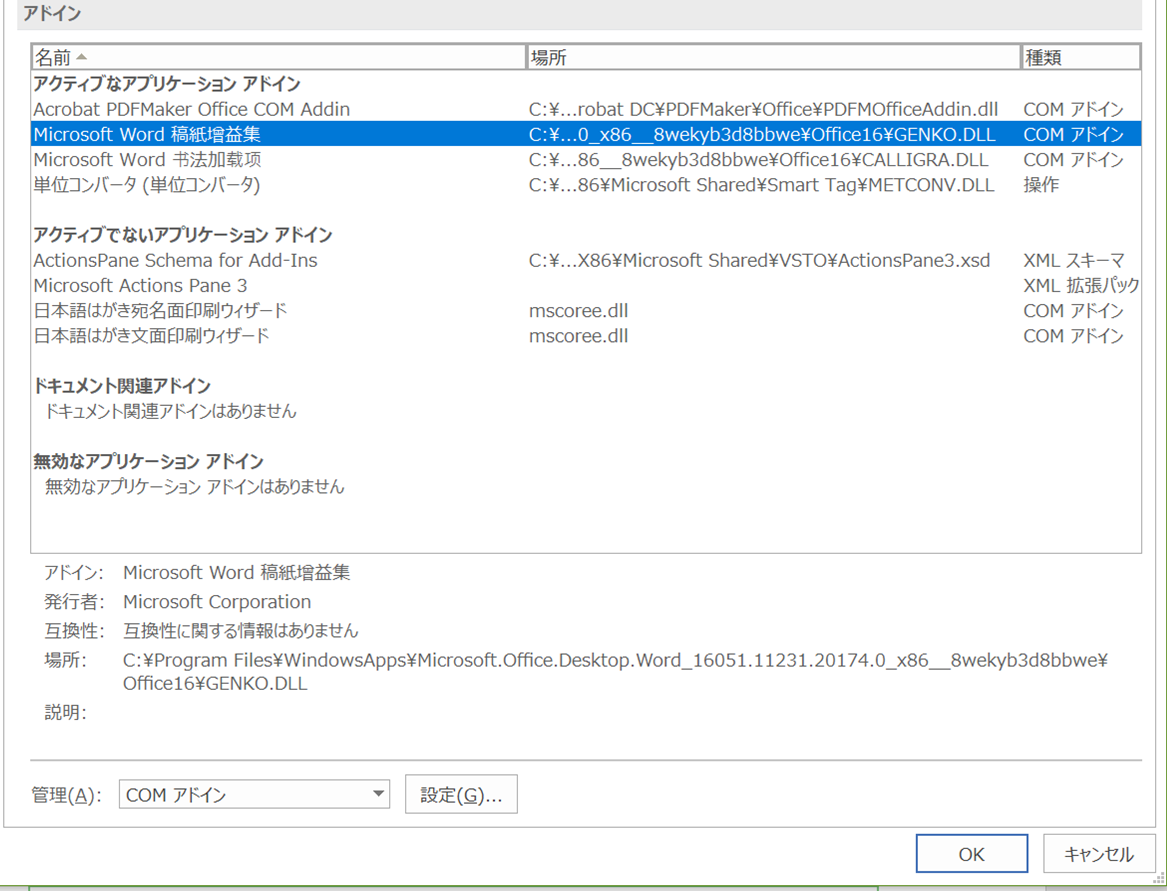The width and height of the screenshot is (1167, 891).
Task: Click the 操作 type cell
Action: pyautogui.click(x=1040, y=185)
